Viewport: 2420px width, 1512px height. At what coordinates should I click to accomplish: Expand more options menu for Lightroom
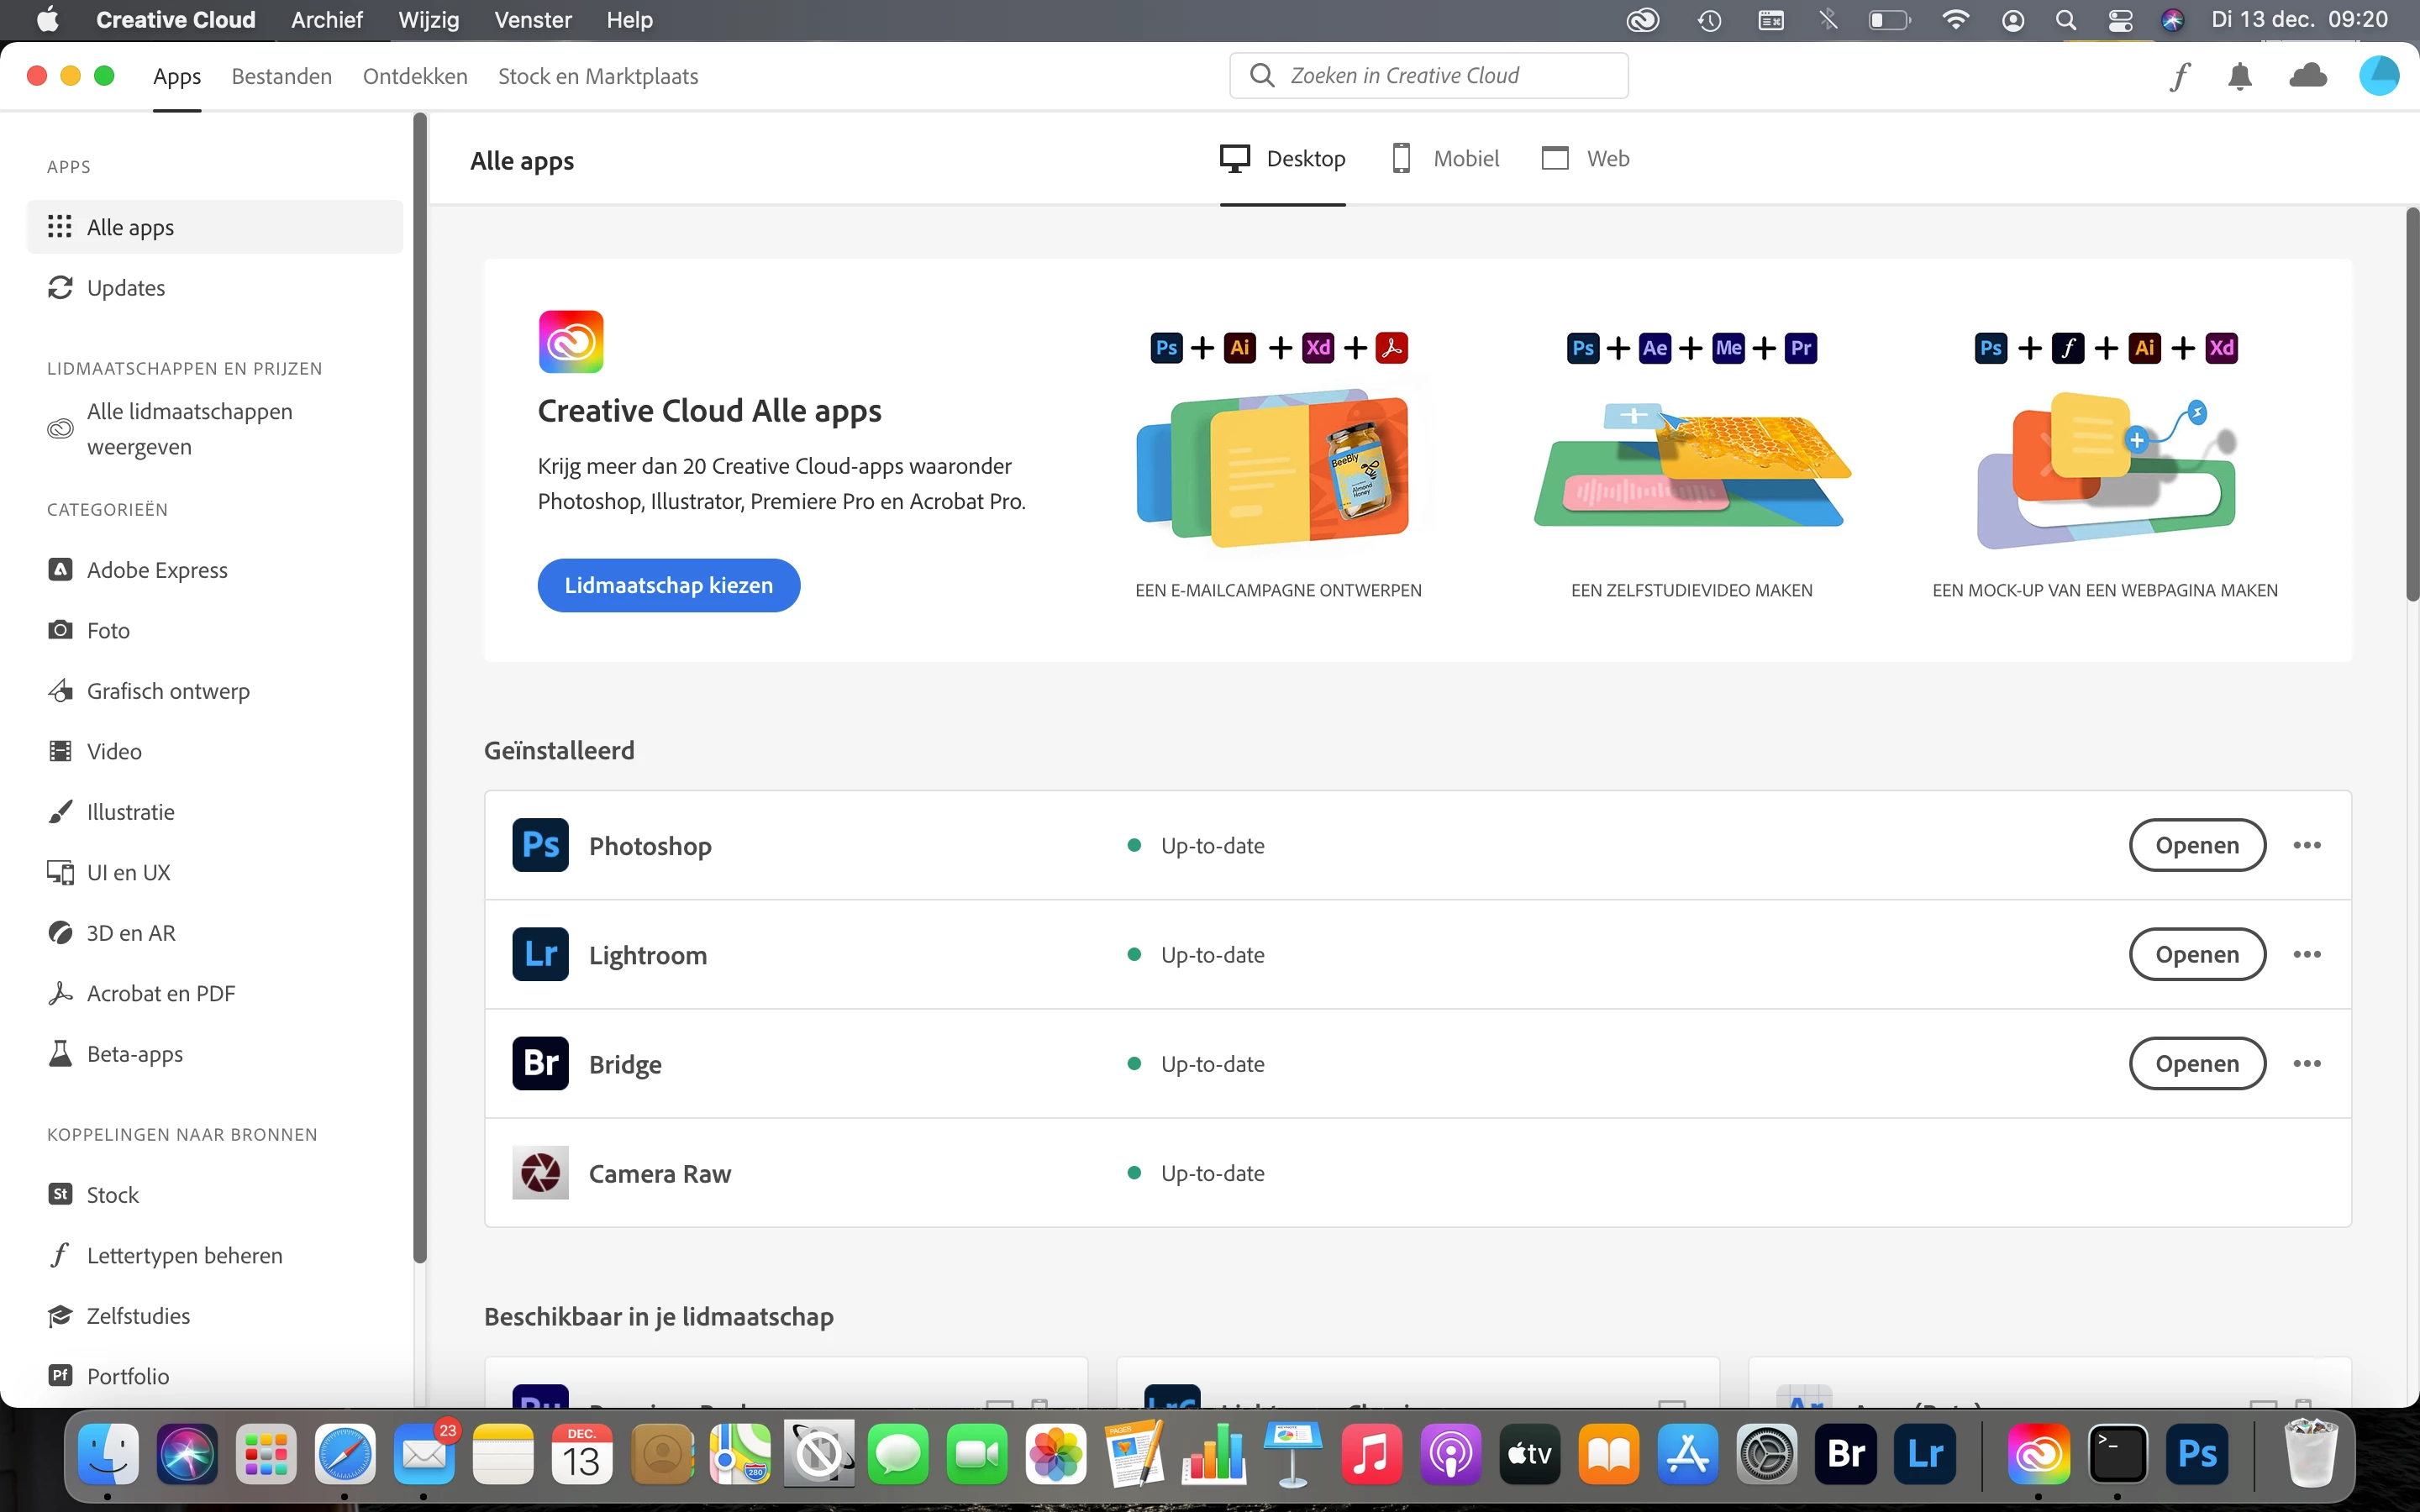point(2307,954)
